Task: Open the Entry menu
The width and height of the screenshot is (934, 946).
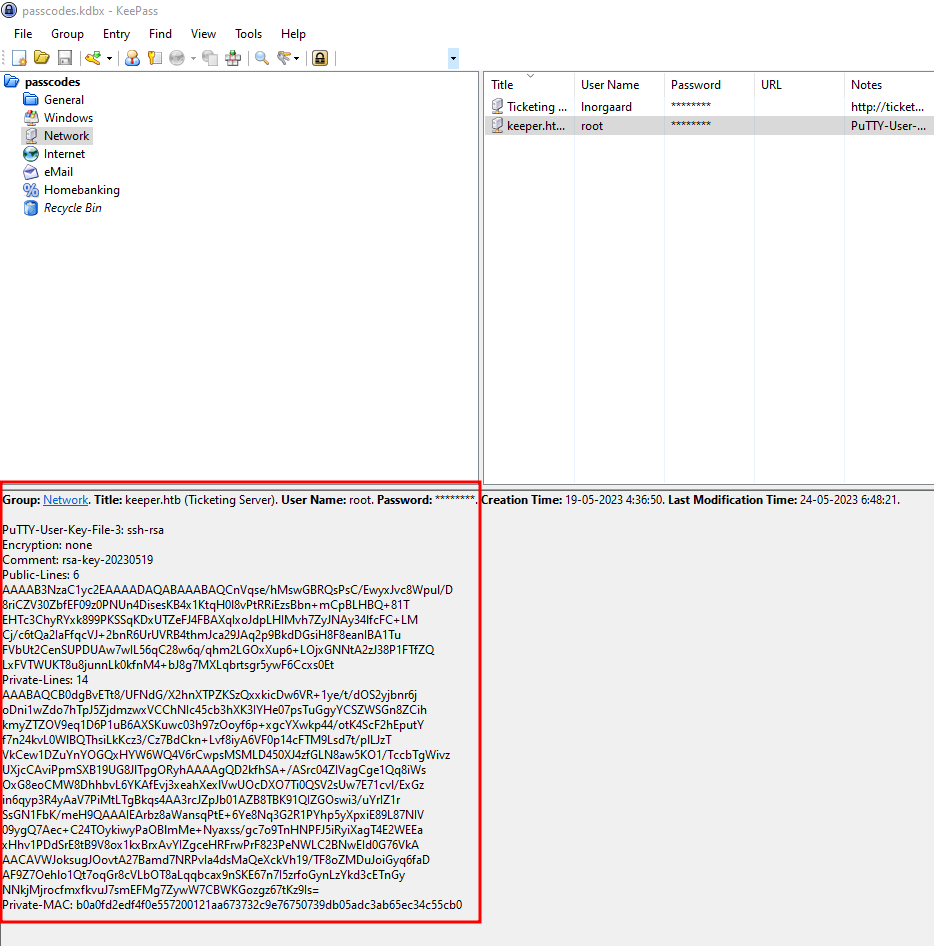Action: click(116, 34)
